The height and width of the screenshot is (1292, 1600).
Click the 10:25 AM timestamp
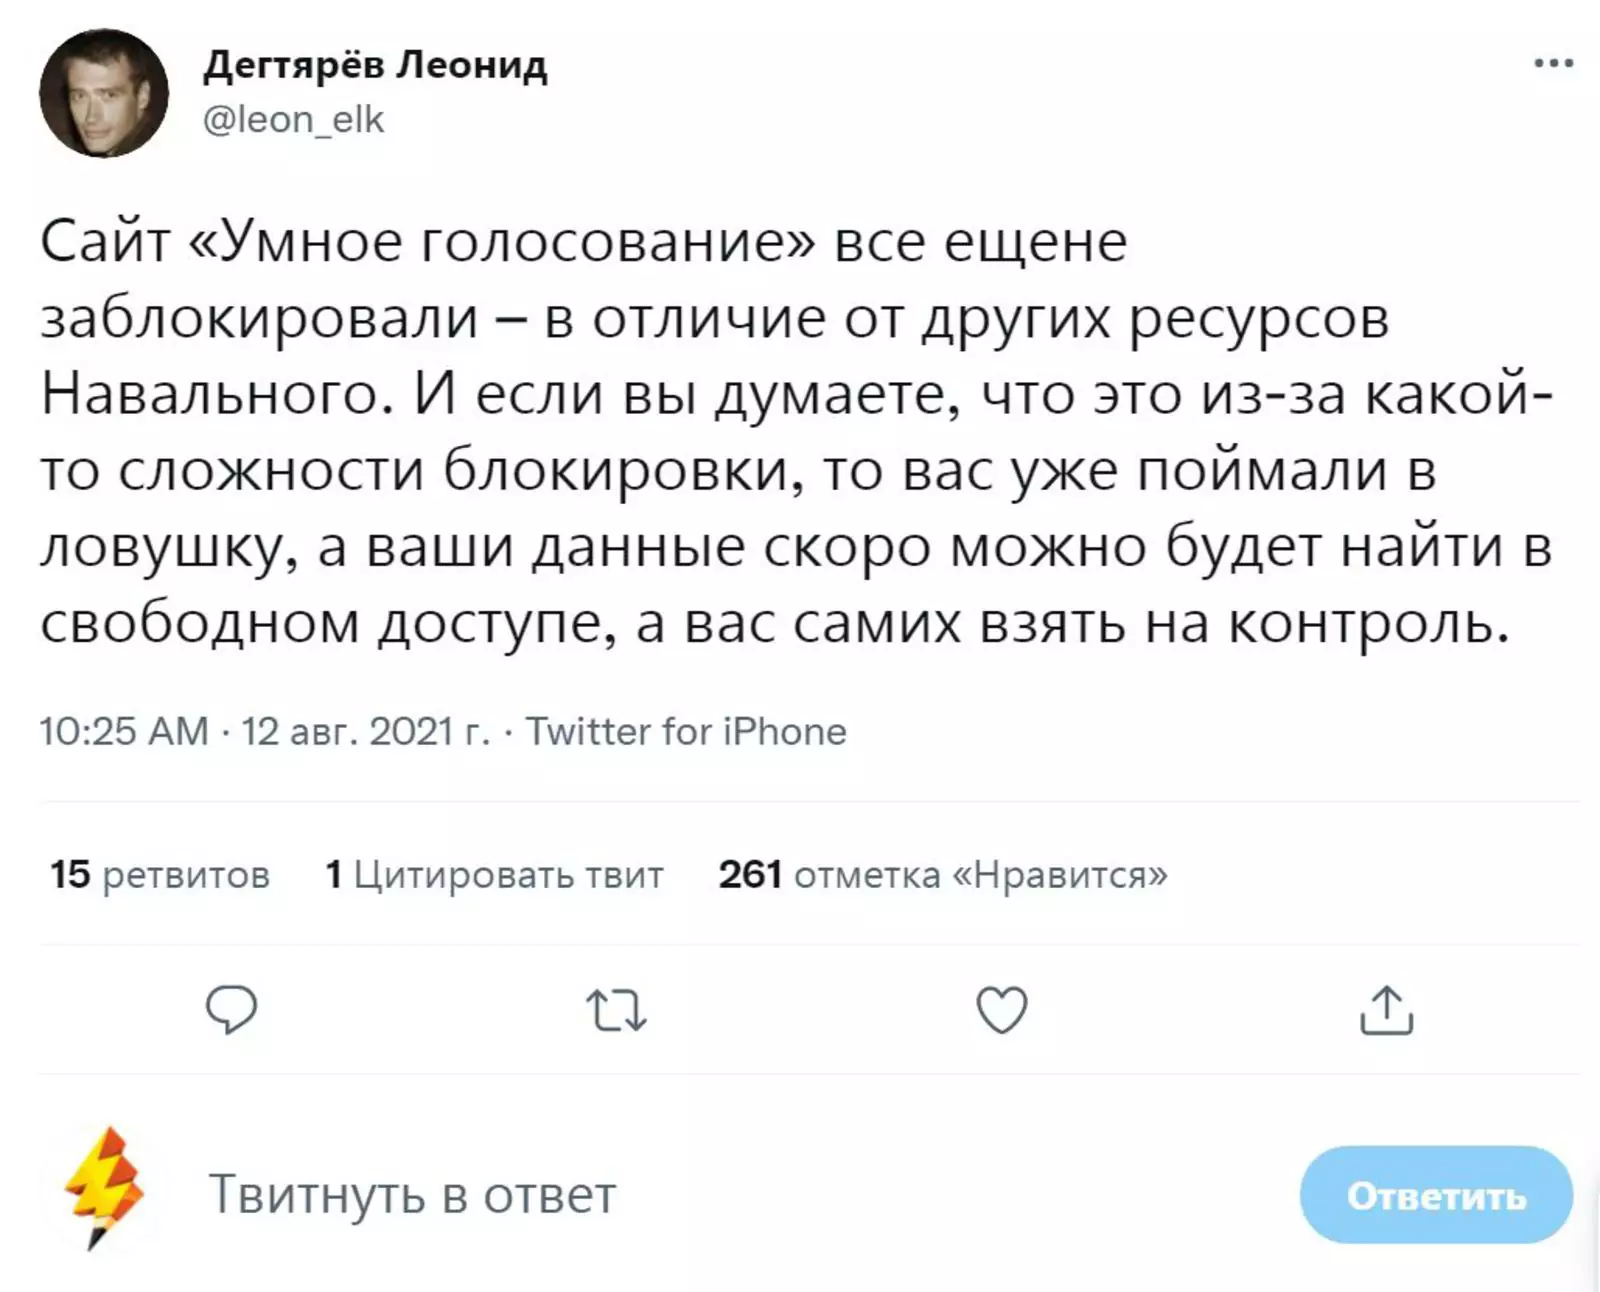(x=124, y=732)
